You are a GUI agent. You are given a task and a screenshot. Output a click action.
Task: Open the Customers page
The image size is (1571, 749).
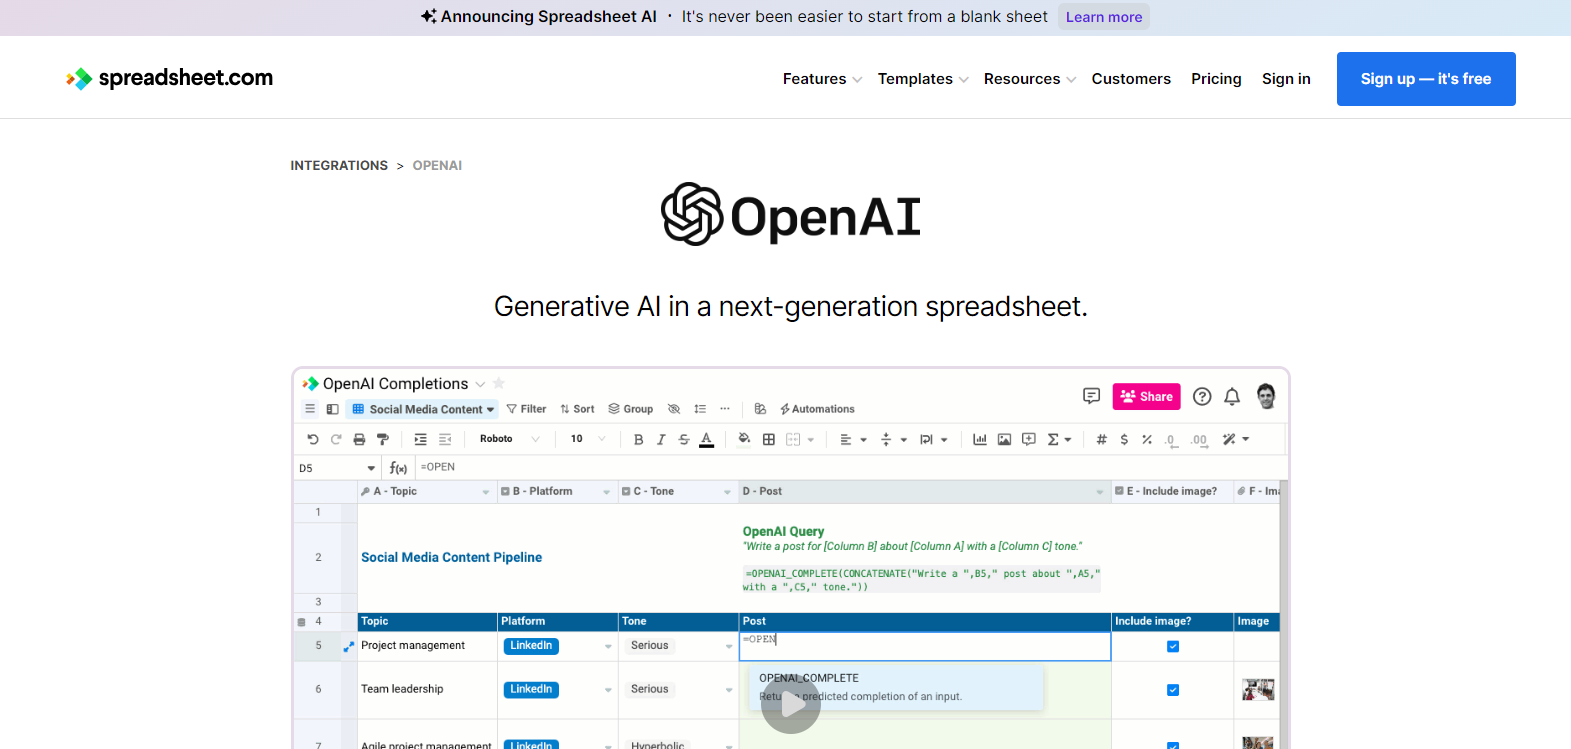coord(1131,79)
